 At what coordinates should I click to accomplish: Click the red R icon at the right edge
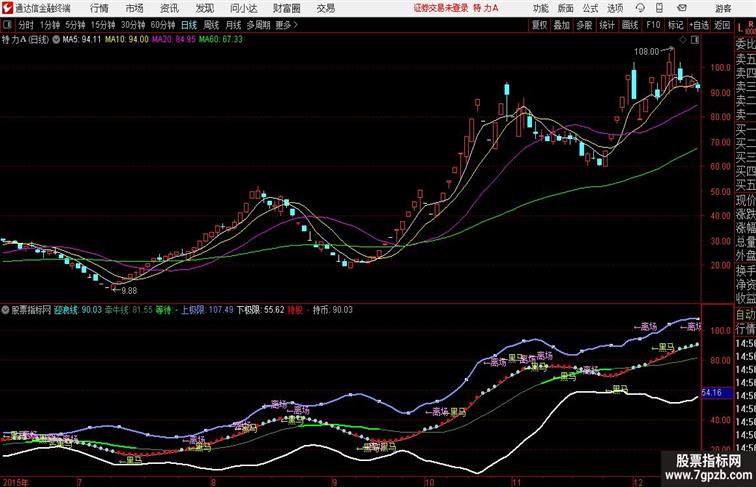pyautogui.click(x=751, y=24)
